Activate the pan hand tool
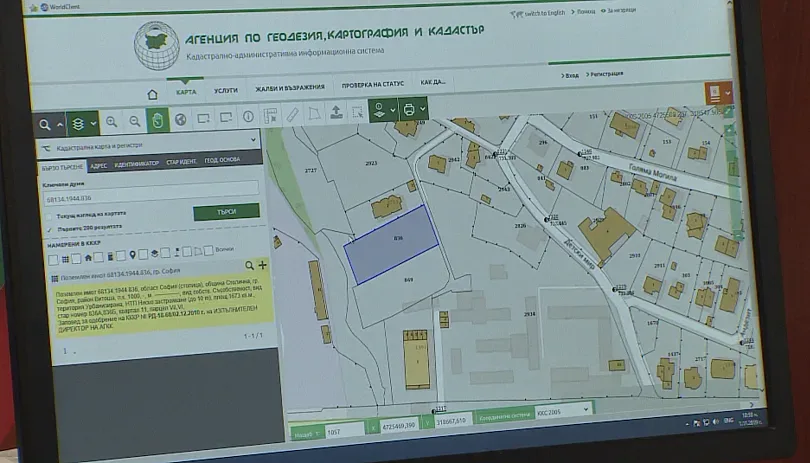 tap(158, 121)
